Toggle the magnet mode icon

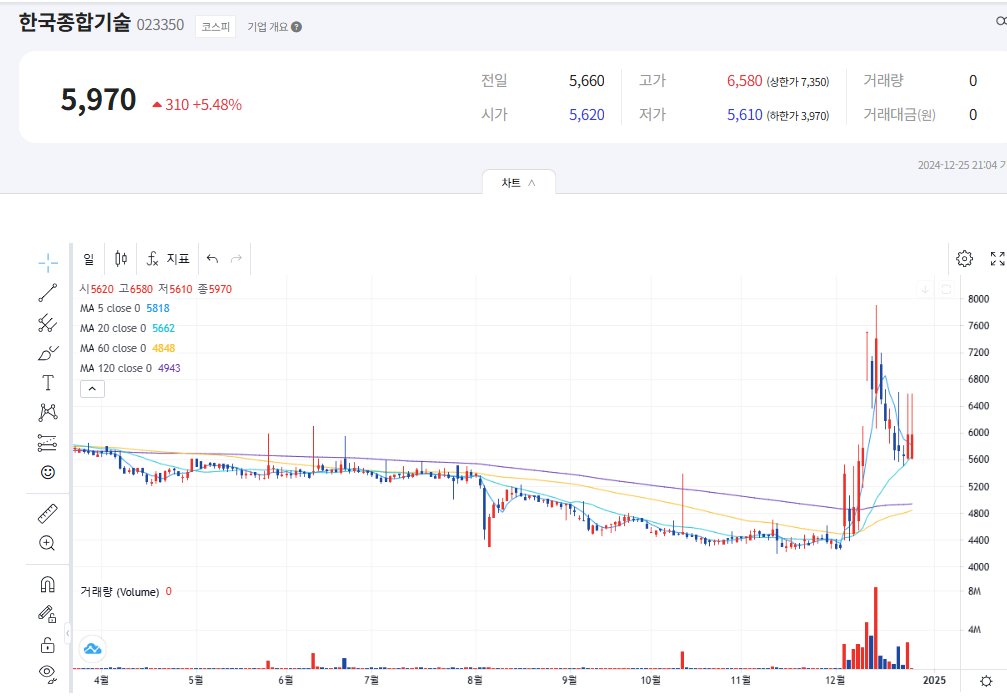coord(48,584)
